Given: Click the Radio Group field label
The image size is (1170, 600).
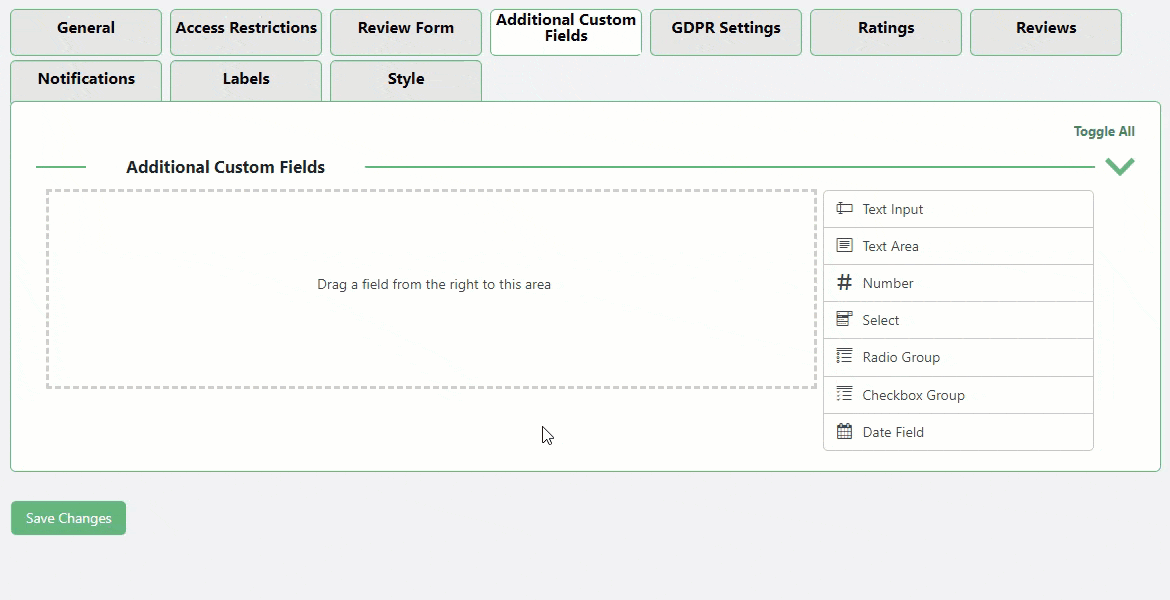Looking at the screenshot, I should [901, 357].
